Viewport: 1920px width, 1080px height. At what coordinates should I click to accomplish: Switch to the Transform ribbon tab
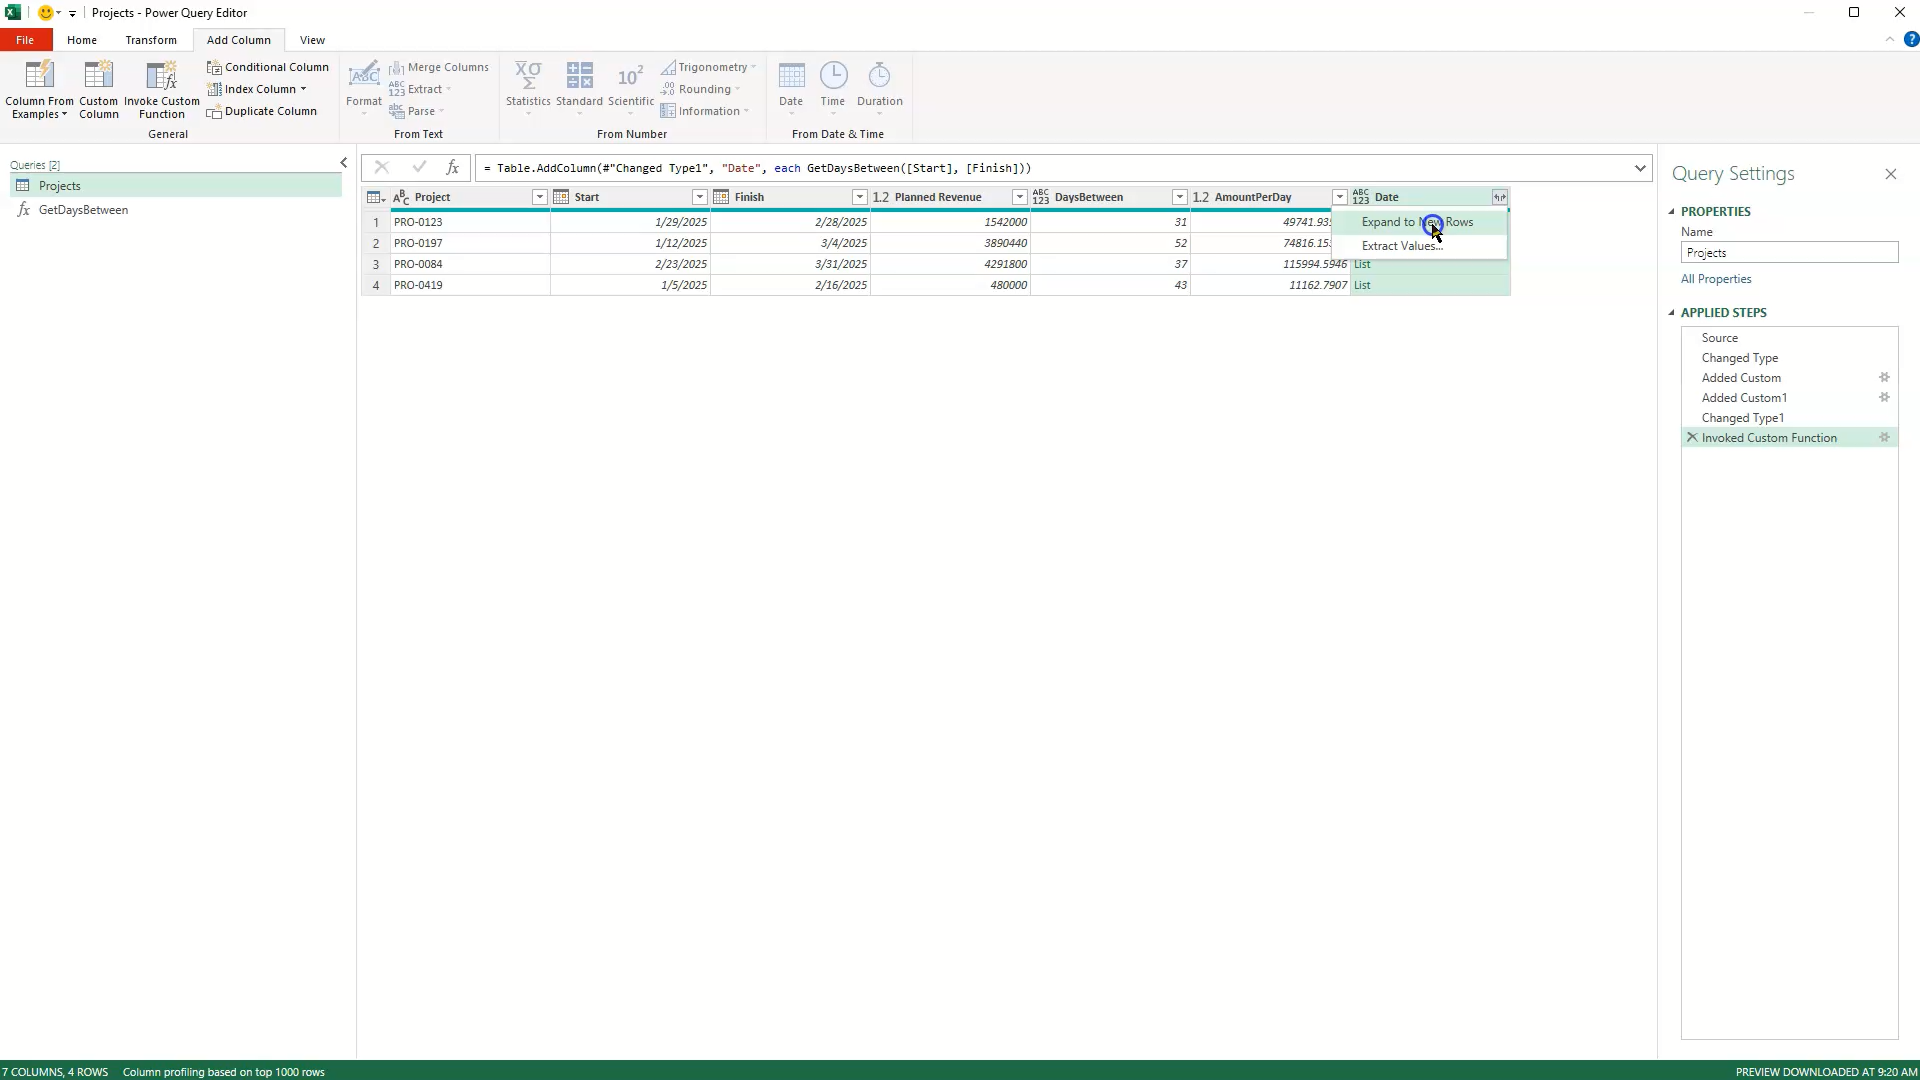point(151,39)
